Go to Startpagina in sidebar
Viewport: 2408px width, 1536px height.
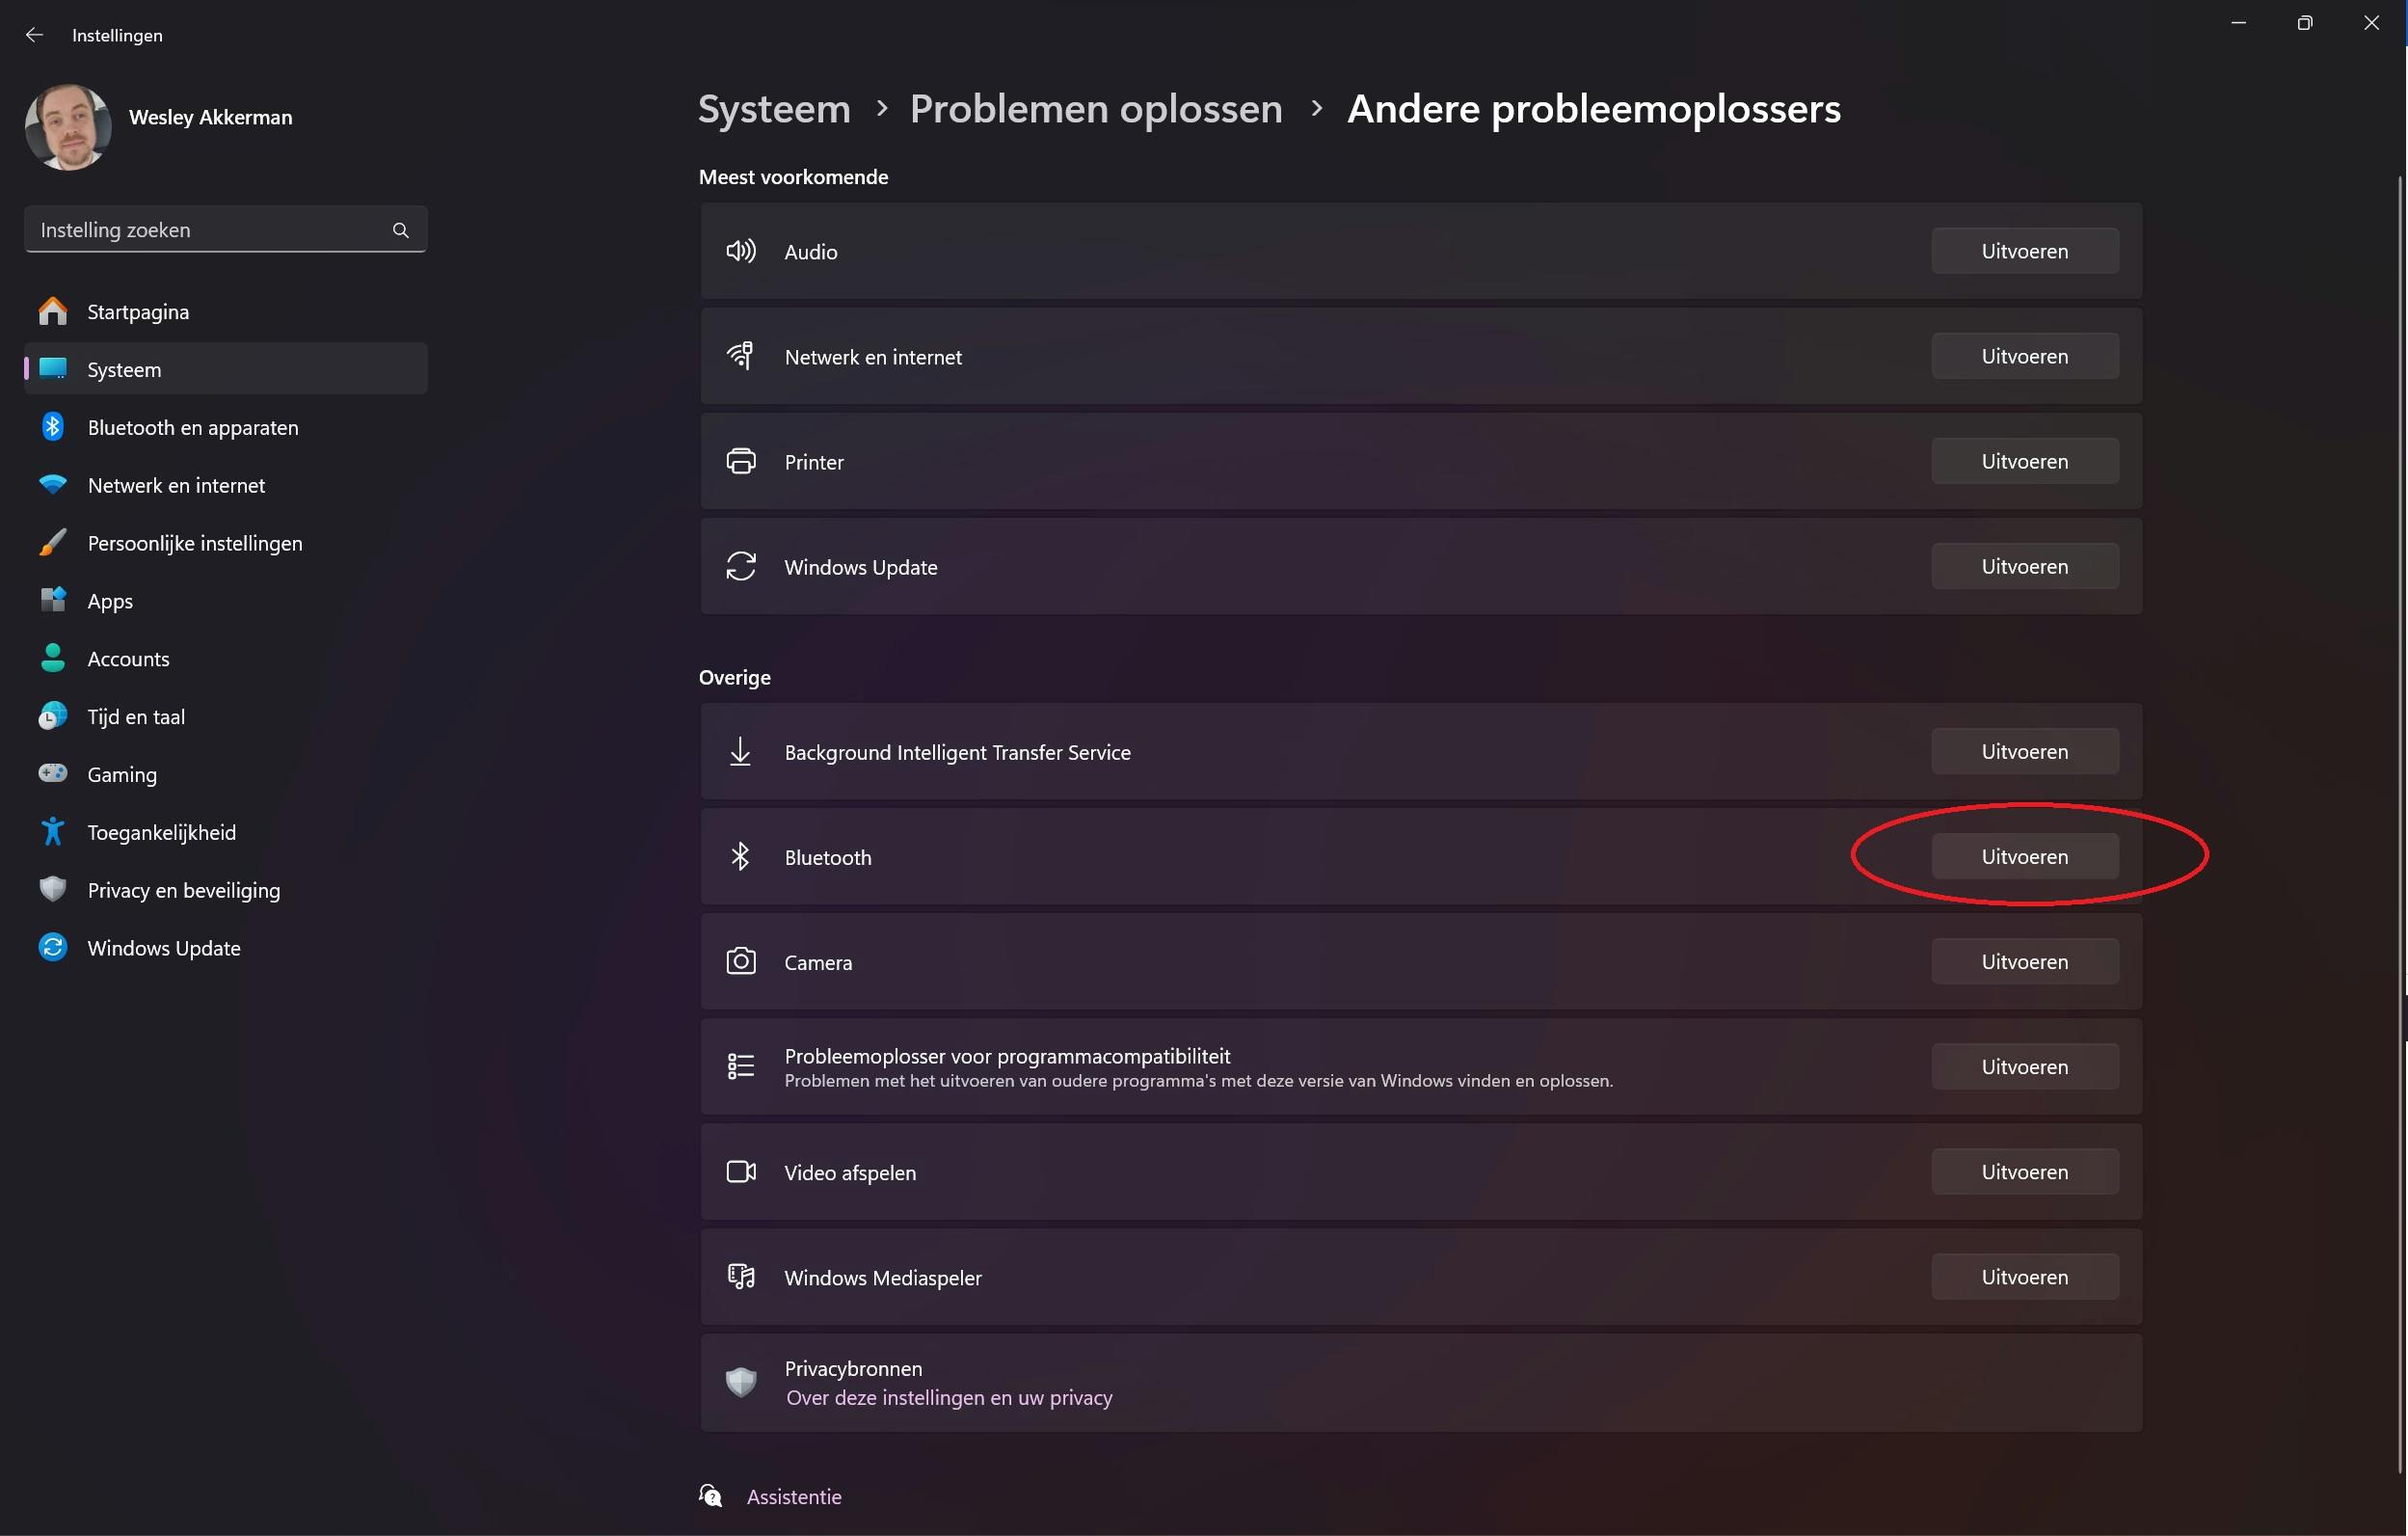click(137, 312)
